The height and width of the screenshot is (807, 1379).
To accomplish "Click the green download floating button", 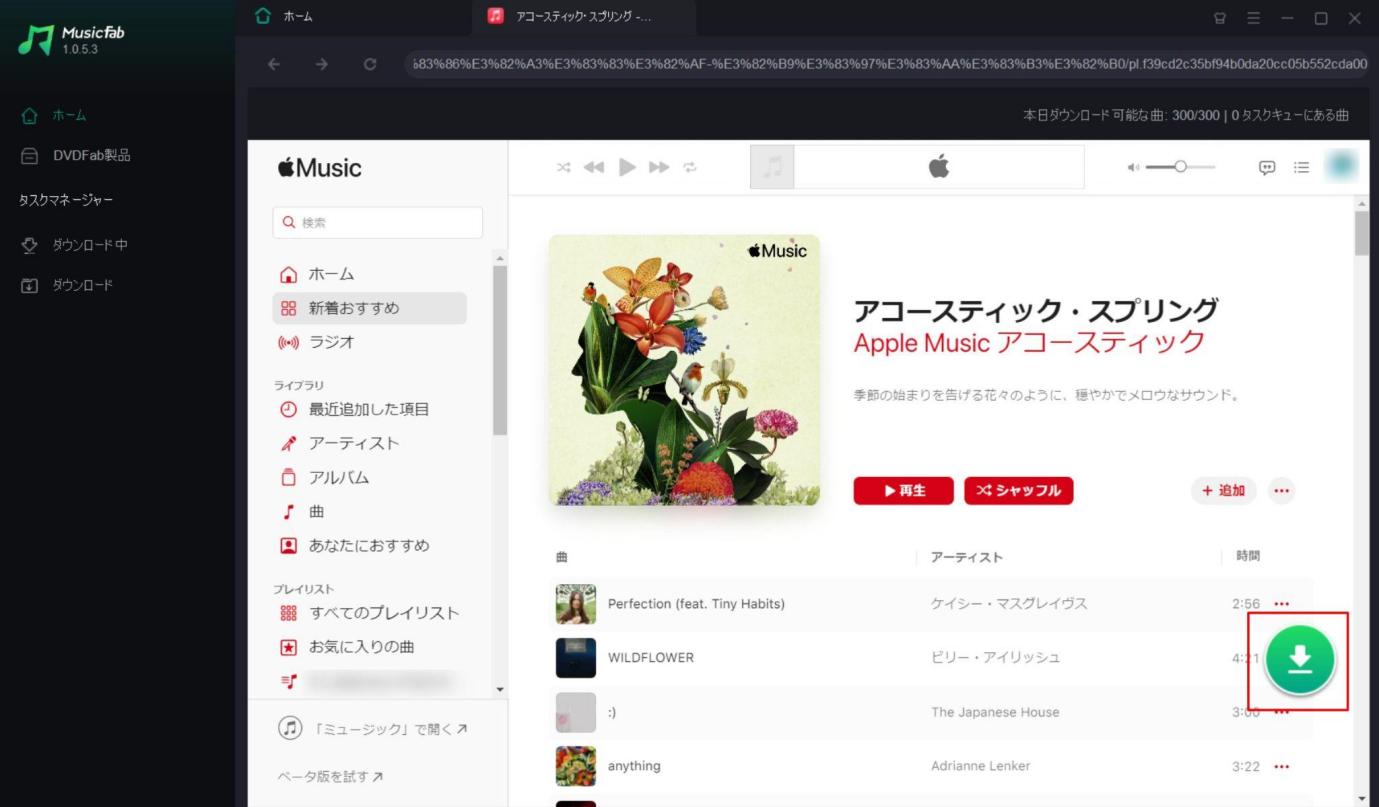I will (x=1299, y=660).
